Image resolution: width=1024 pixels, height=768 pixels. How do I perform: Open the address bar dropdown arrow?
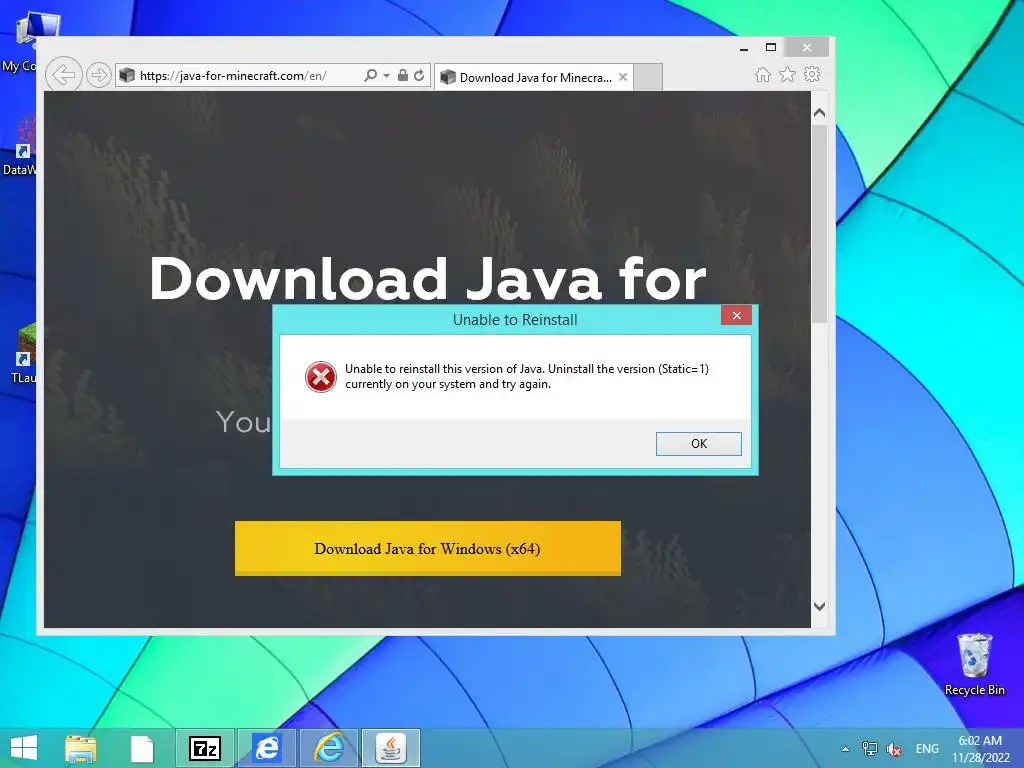[x=387, y=76]
